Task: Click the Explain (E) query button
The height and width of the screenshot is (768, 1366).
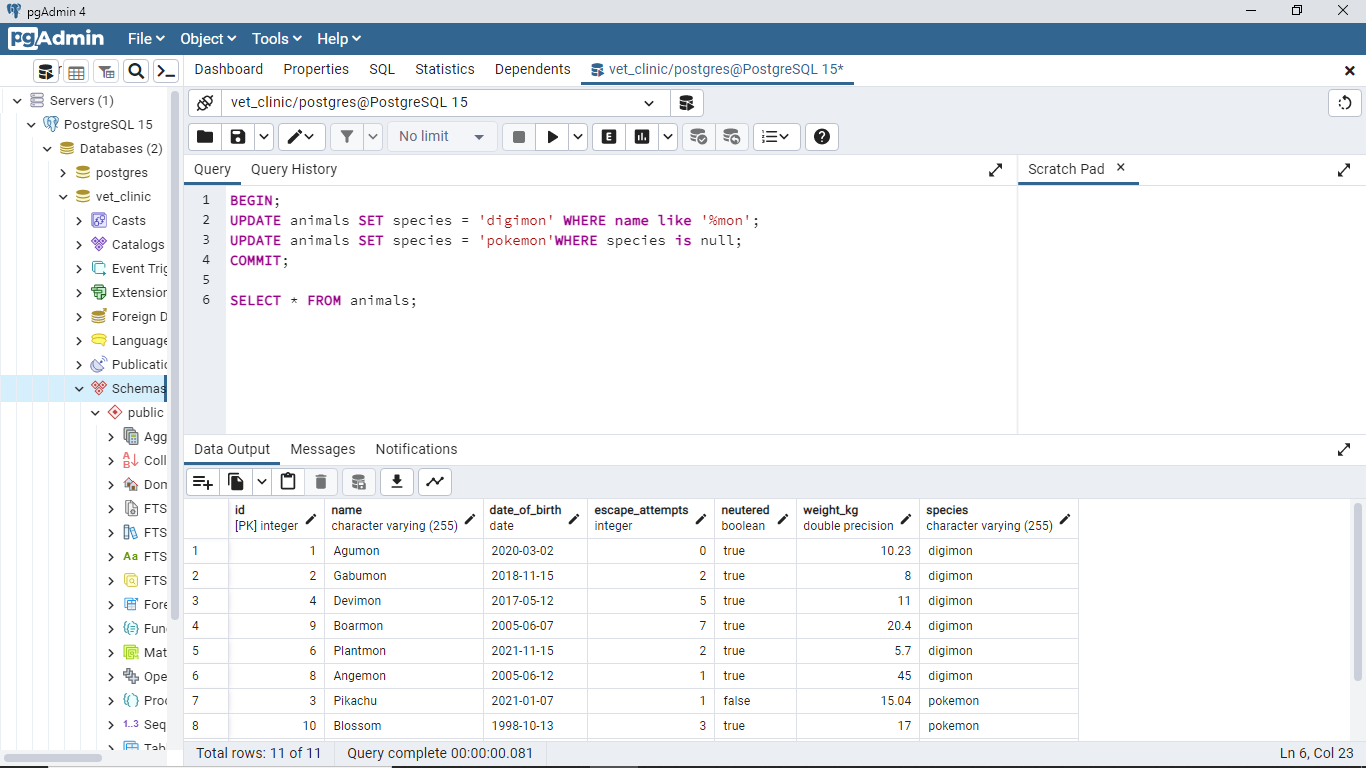Action: (608, 137)
